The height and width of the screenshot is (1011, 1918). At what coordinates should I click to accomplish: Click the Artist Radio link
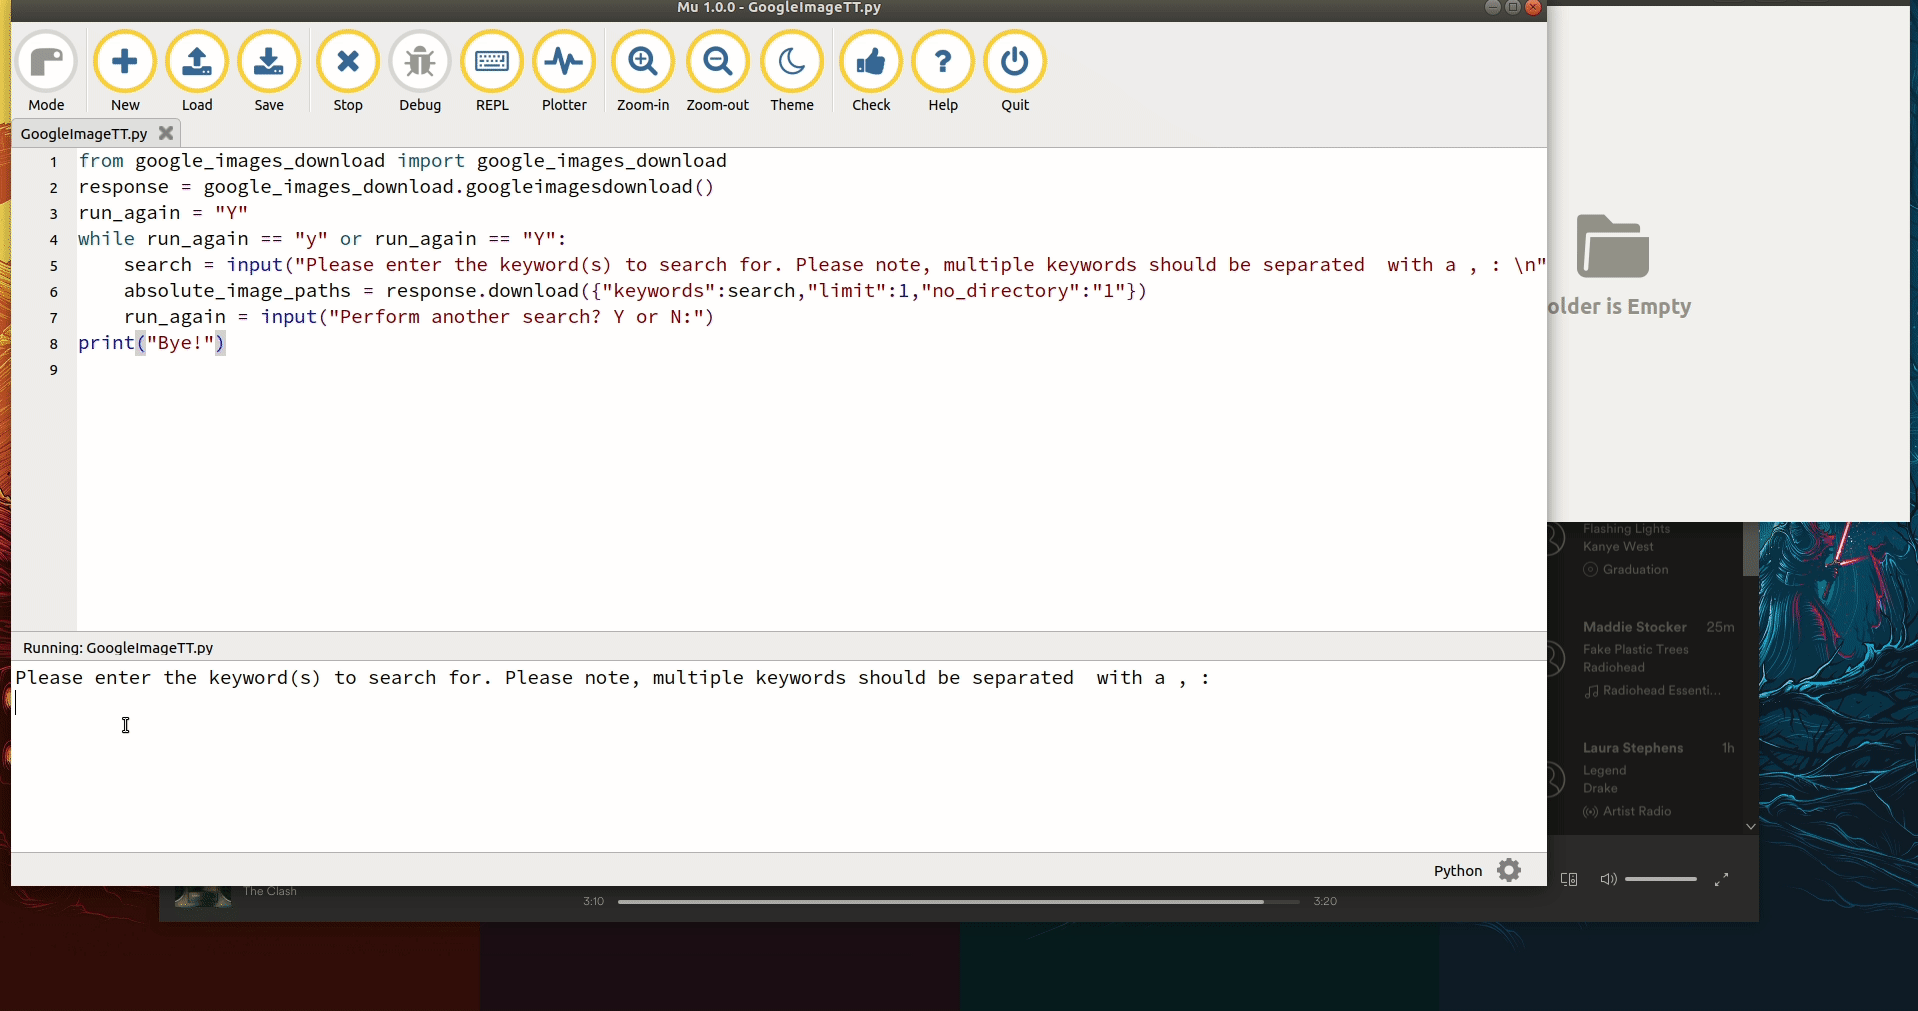[1637, 812]
